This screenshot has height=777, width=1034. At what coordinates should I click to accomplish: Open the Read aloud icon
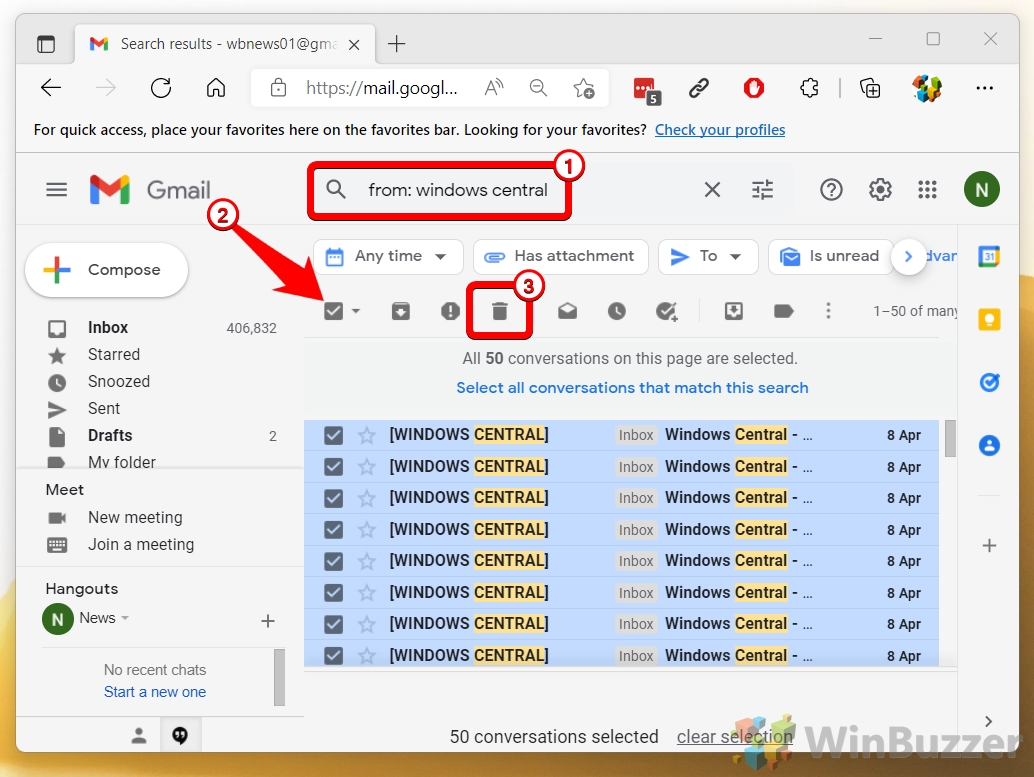tap(494, 88)
